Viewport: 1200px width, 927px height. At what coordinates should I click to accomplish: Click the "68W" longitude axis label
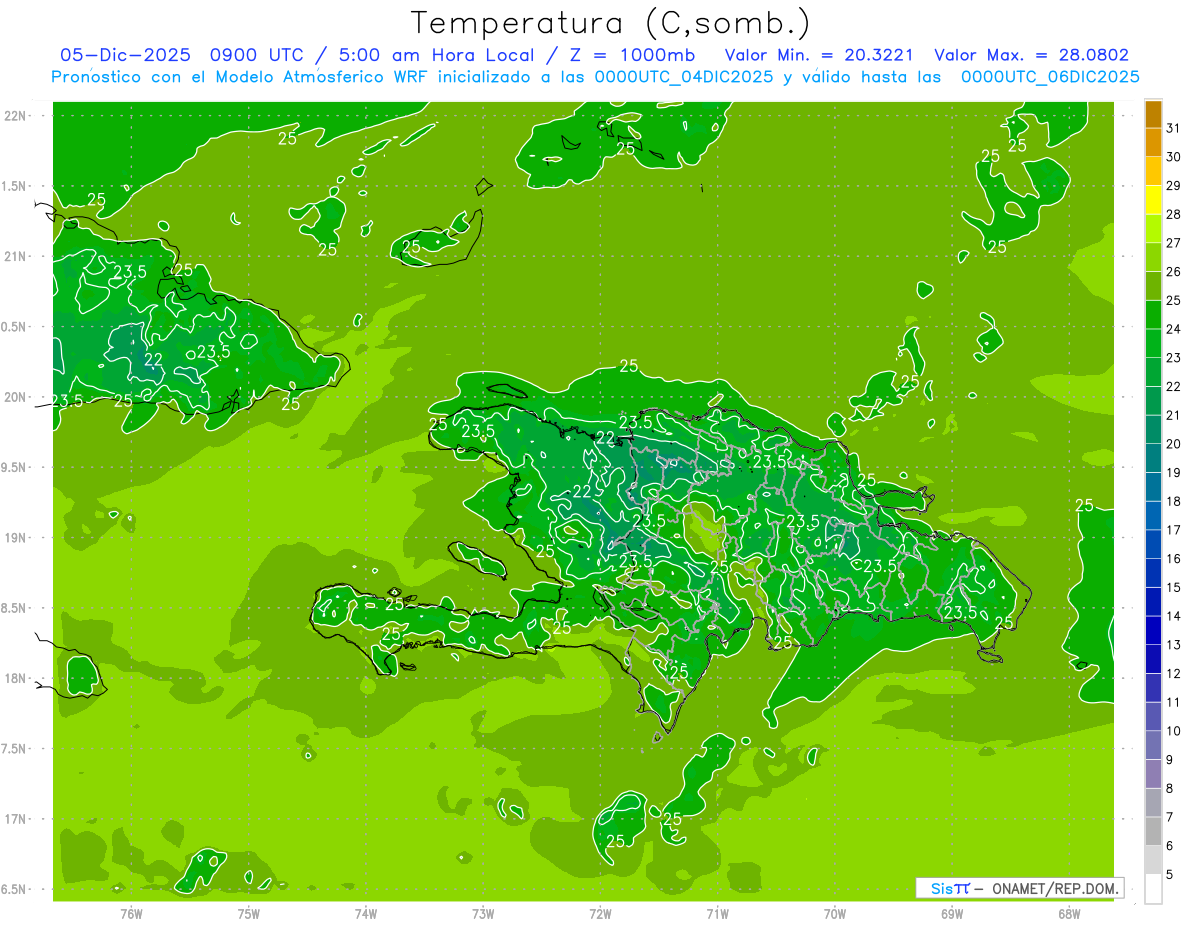(1069, 914)
